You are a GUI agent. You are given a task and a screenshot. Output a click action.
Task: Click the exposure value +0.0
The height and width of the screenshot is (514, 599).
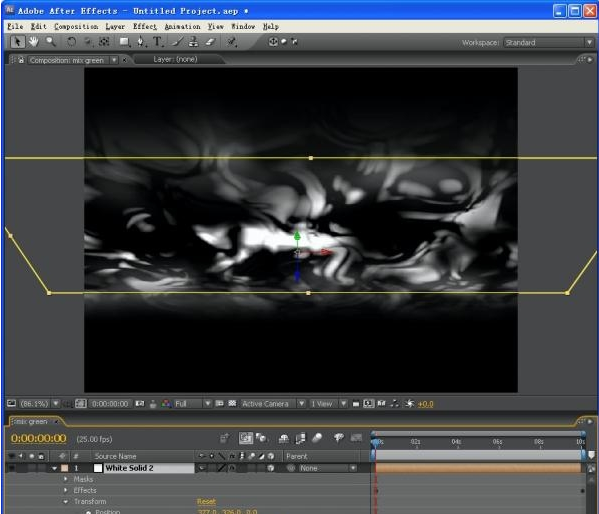click(426, 404)
